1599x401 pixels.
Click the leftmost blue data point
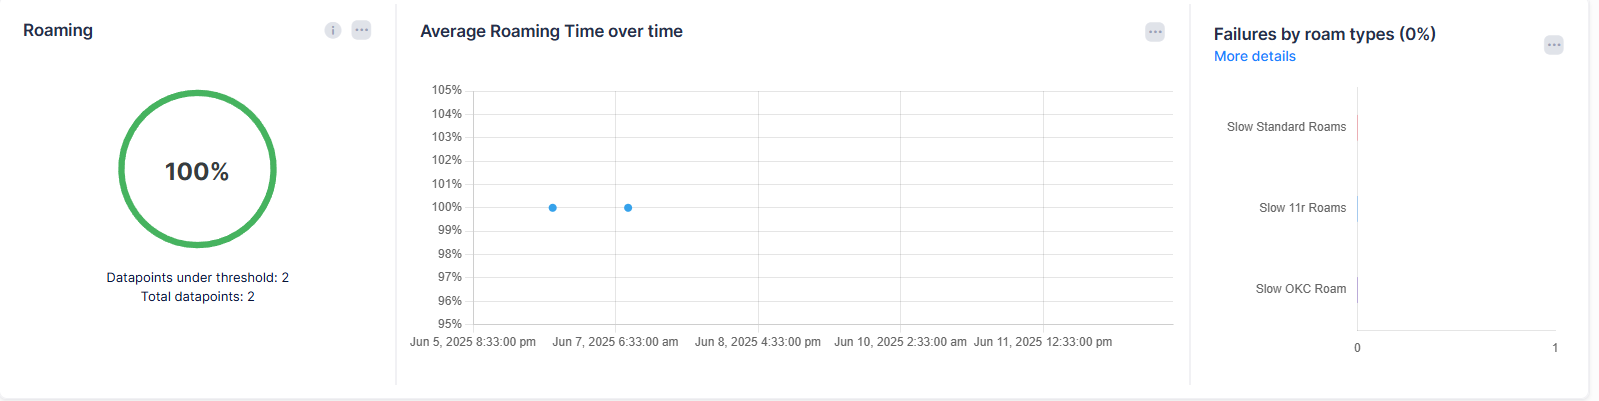click(552, 208)
